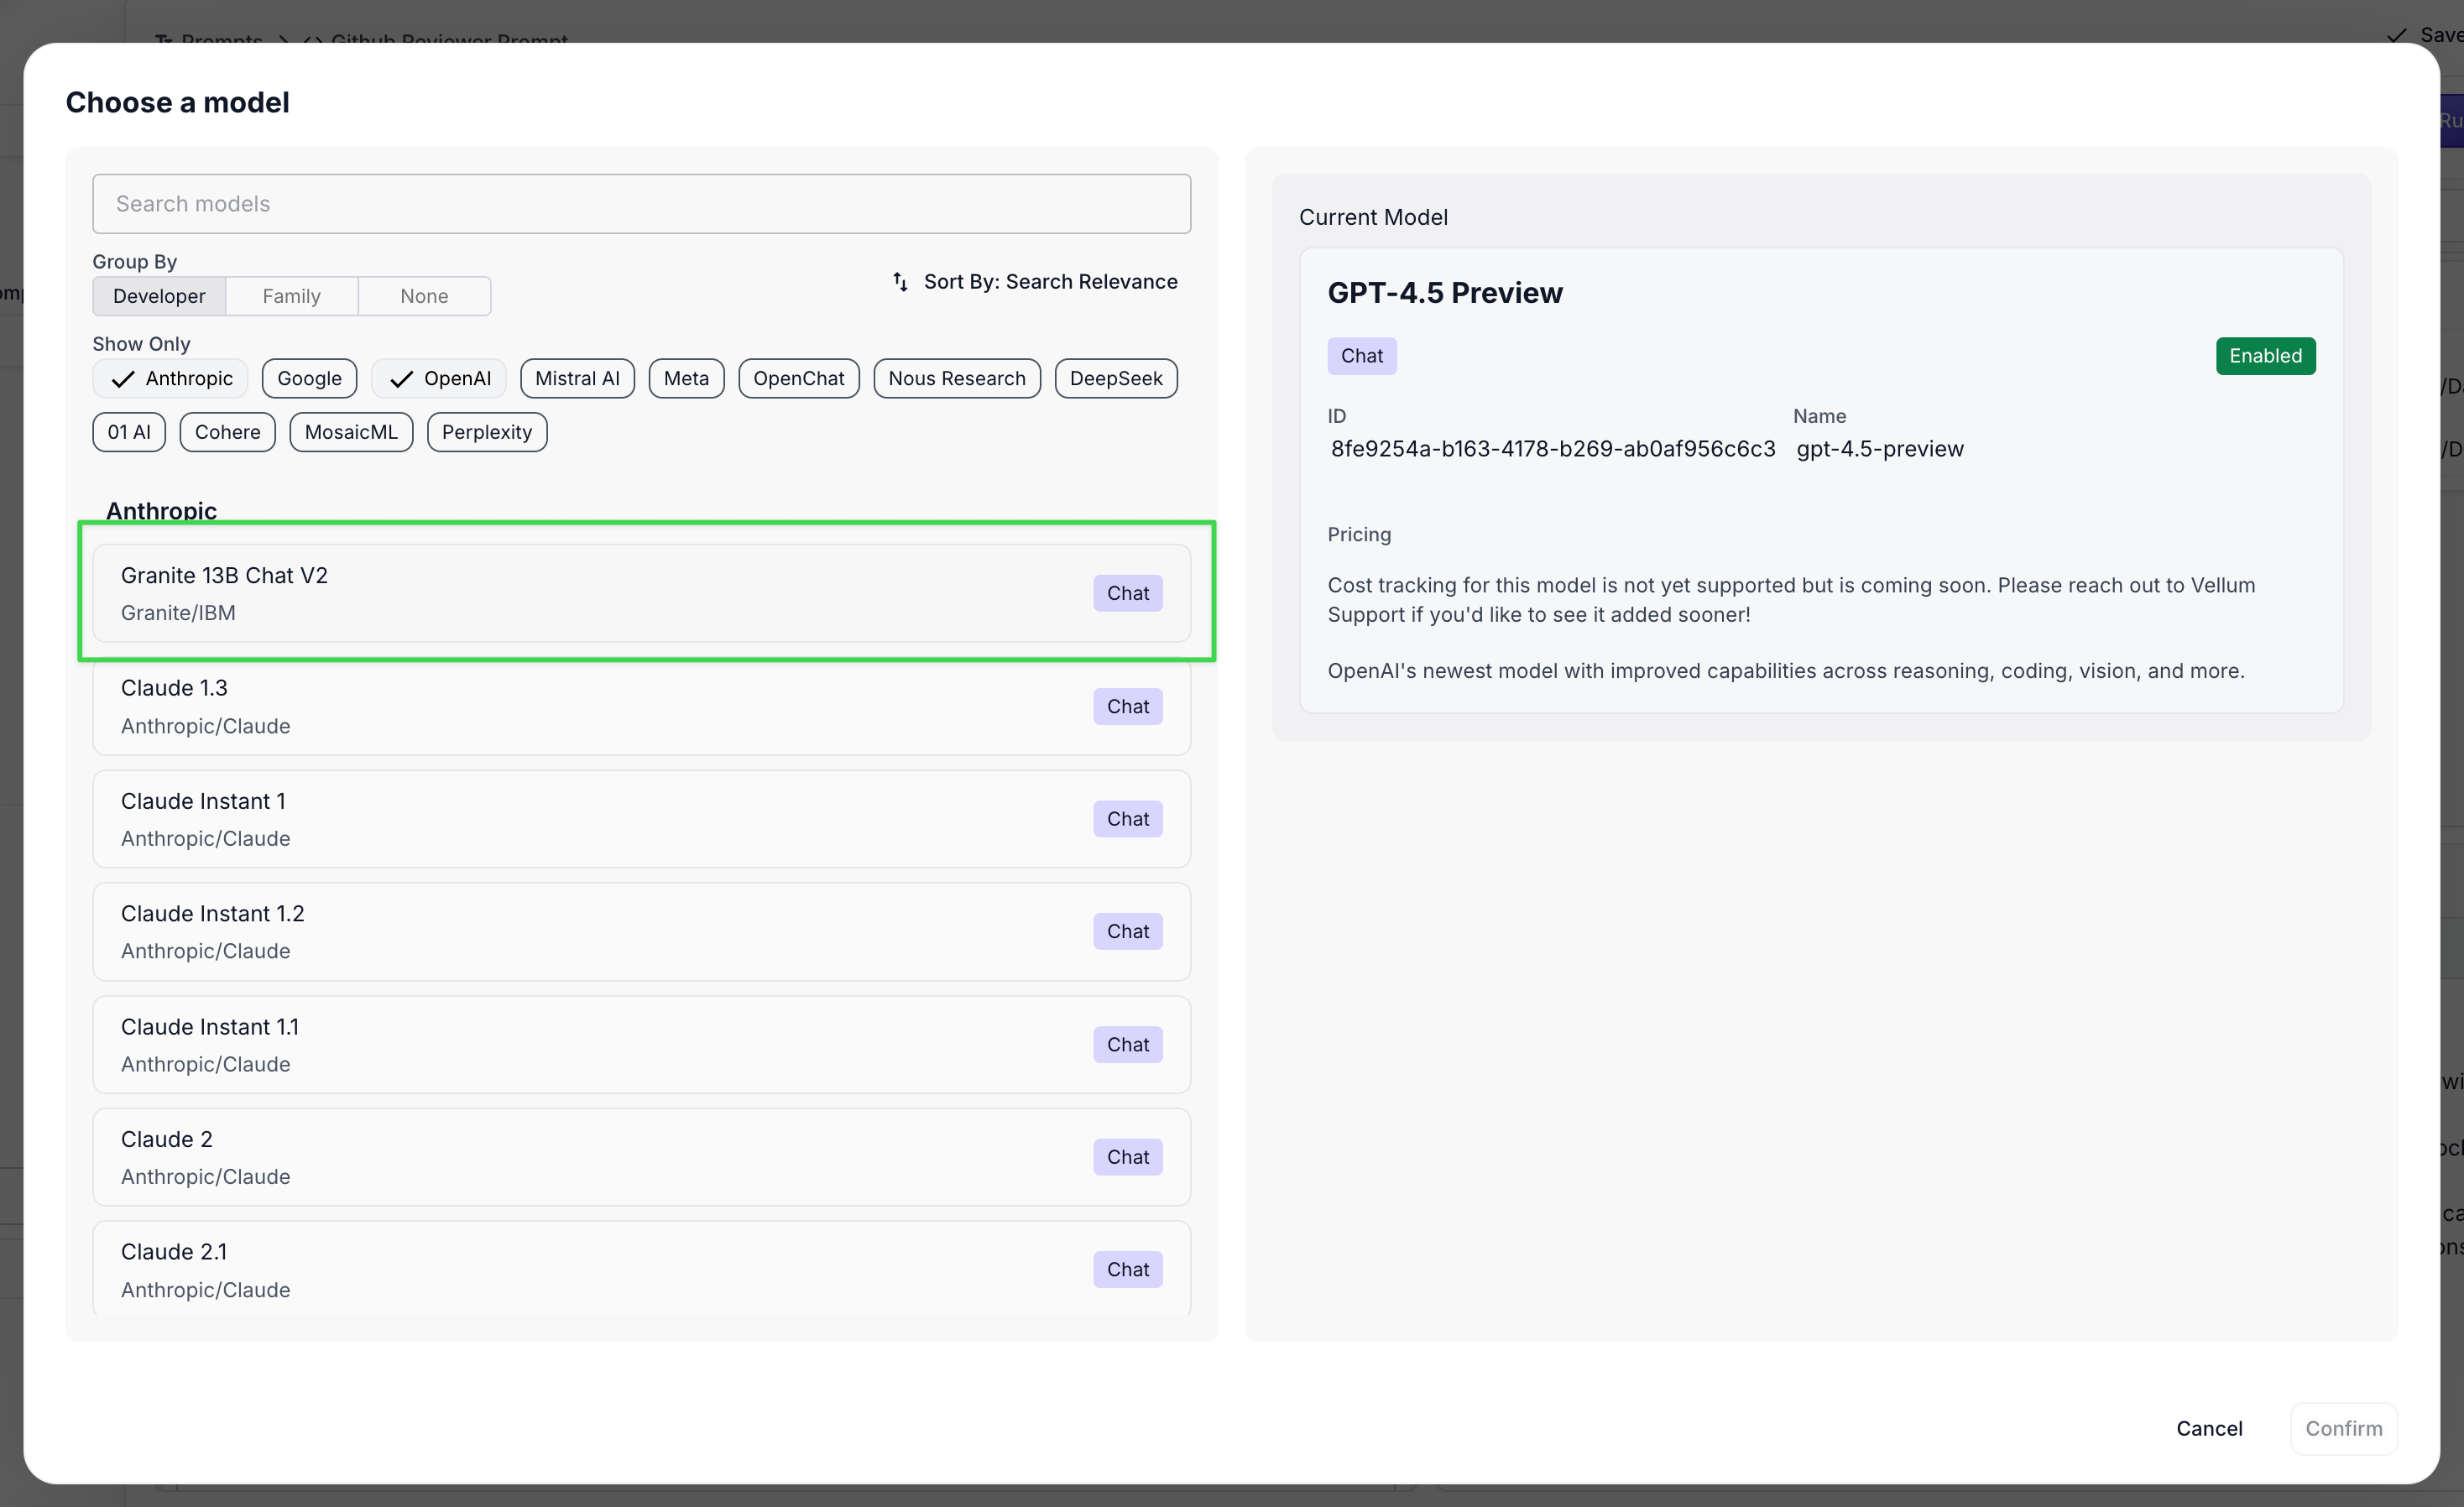Pick the Claude 2 model entry
This screenshot has width=2464, height=1507.
tap(600, 1157)
